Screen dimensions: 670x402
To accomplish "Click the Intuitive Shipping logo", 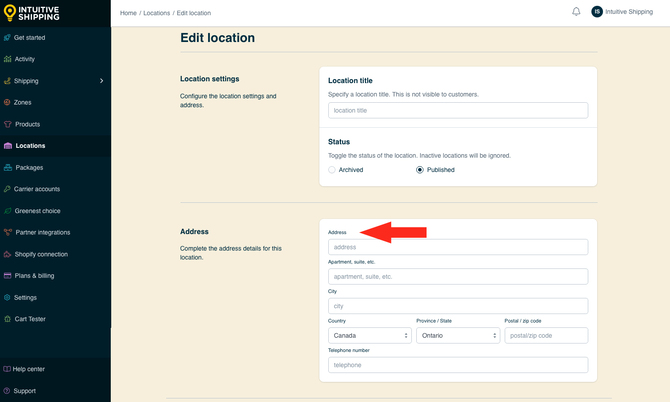I will point(32,13).
